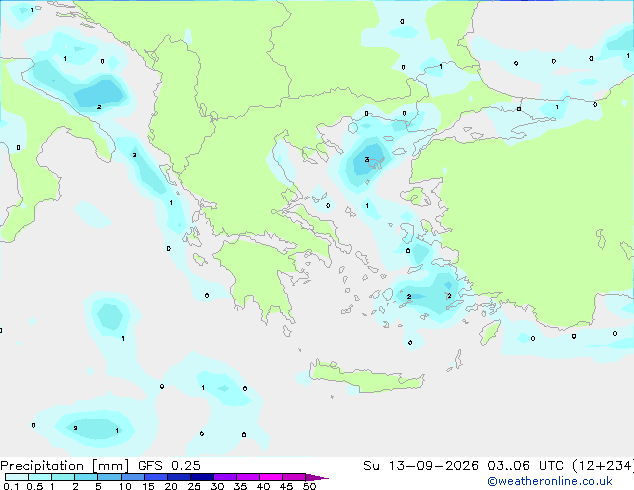Select the Peloponnese peninsula landmass

click(x=261, y=275)
